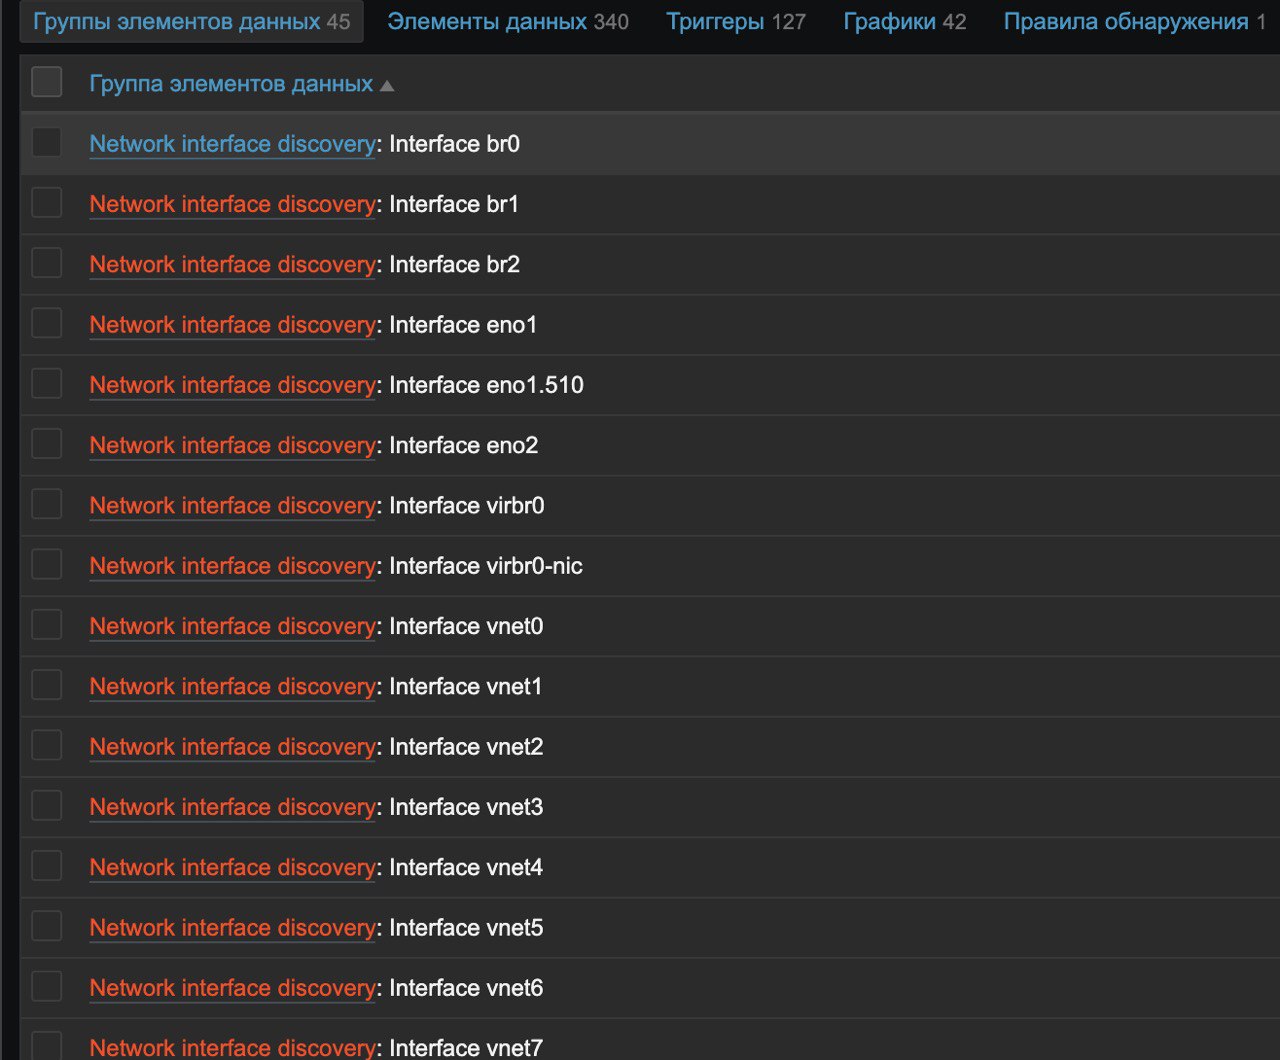Image resolution: width=1280 pixels, height=1060 pixels.
Task: Check the Interface vnet0 row checkbox
Action: (47, 624)
